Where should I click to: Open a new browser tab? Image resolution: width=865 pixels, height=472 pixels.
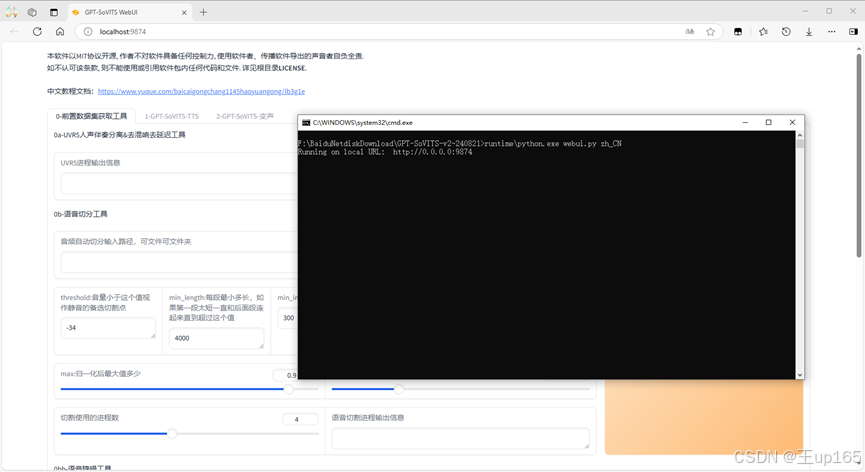click(x=204, y=12)
